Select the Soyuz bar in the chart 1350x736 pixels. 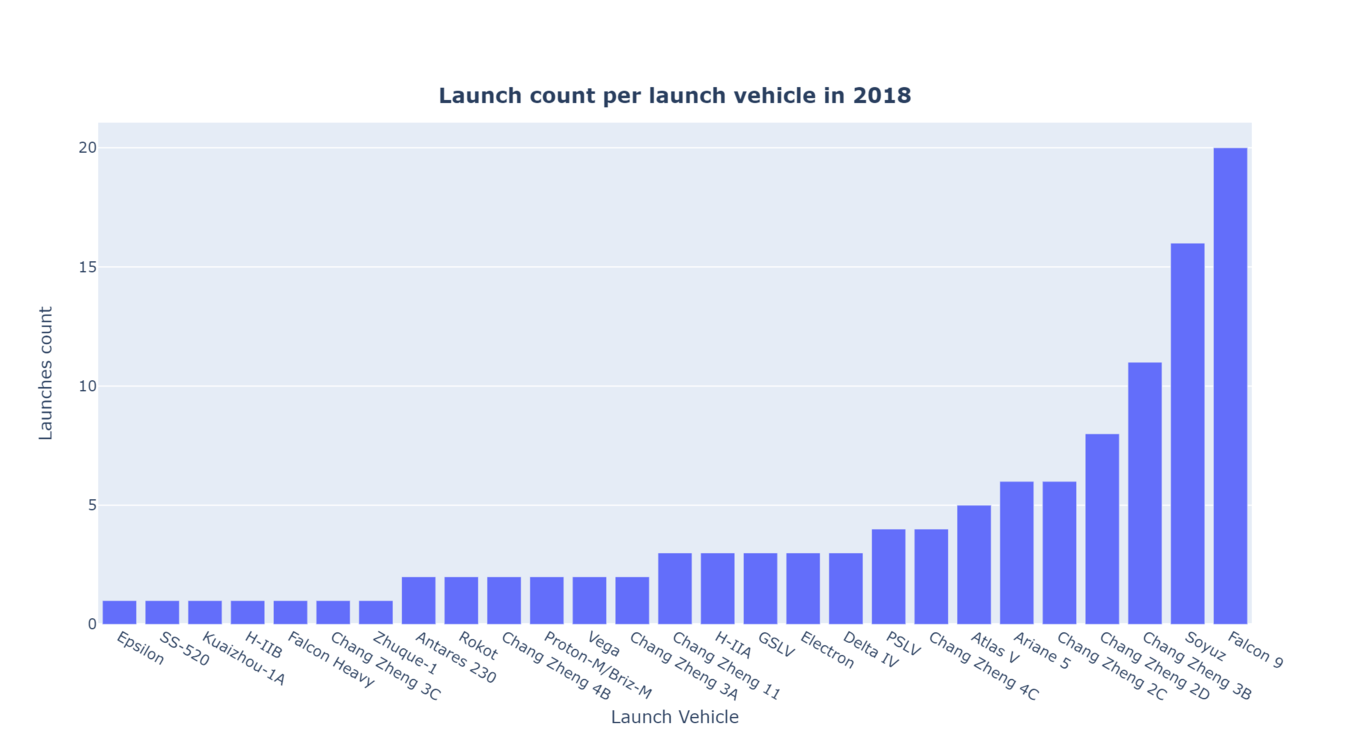pos(1187,434)
